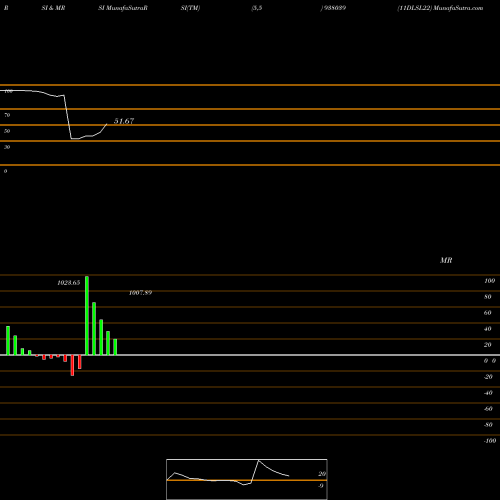Click the -60 label on MR axis

click(x=488, y=409)
